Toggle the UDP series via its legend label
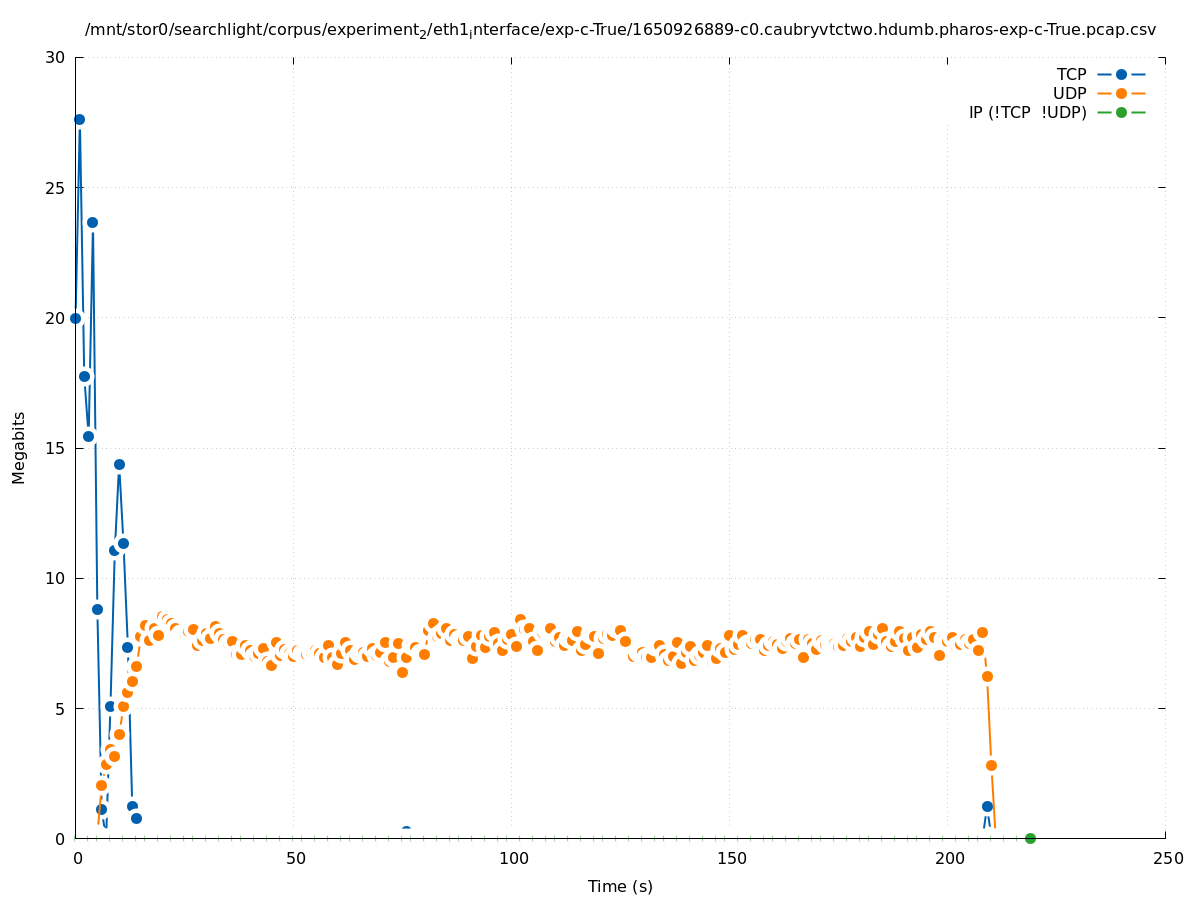The image size is (1197, 900). [1069, 93]
